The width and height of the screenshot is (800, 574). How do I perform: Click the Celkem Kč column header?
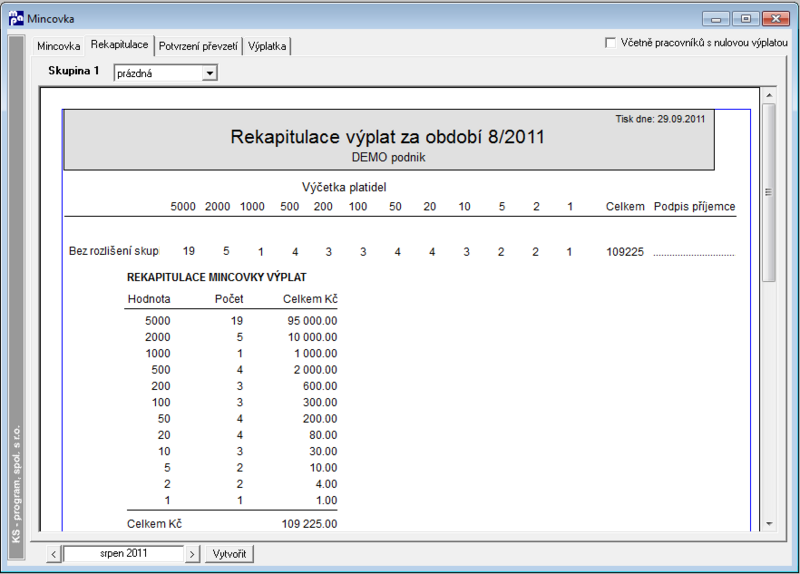pos(310,299)
